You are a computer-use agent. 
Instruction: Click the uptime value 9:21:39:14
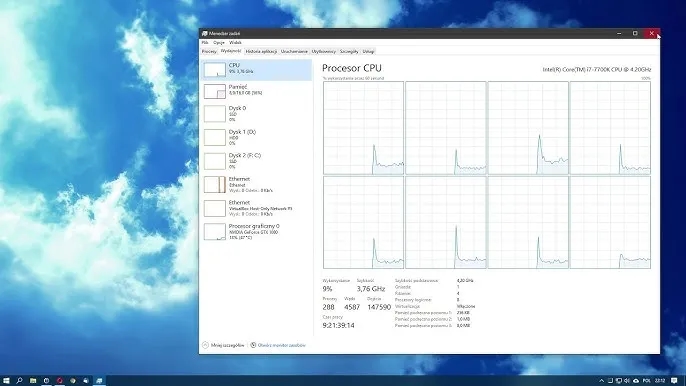click(338, 326)
